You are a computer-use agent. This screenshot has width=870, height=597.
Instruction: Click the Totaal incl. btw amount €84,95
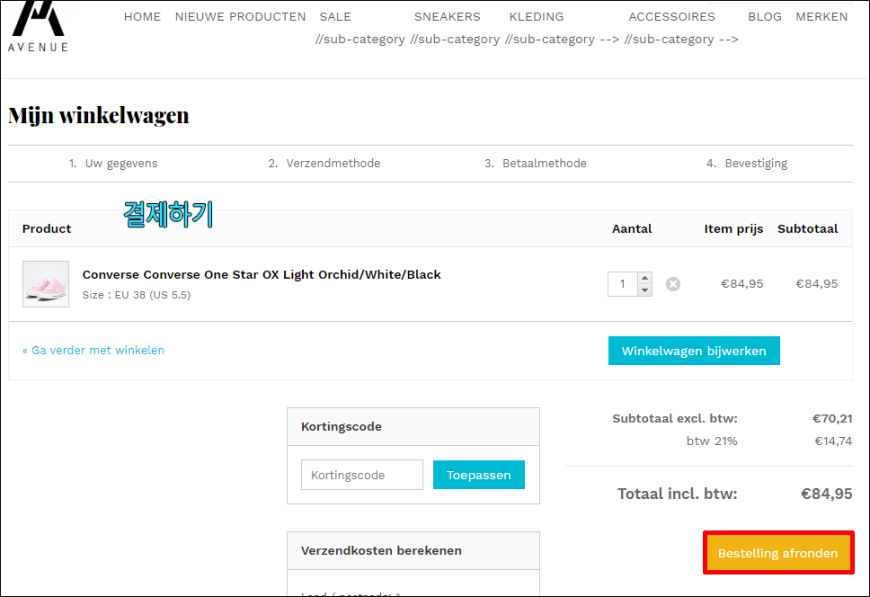826,493
